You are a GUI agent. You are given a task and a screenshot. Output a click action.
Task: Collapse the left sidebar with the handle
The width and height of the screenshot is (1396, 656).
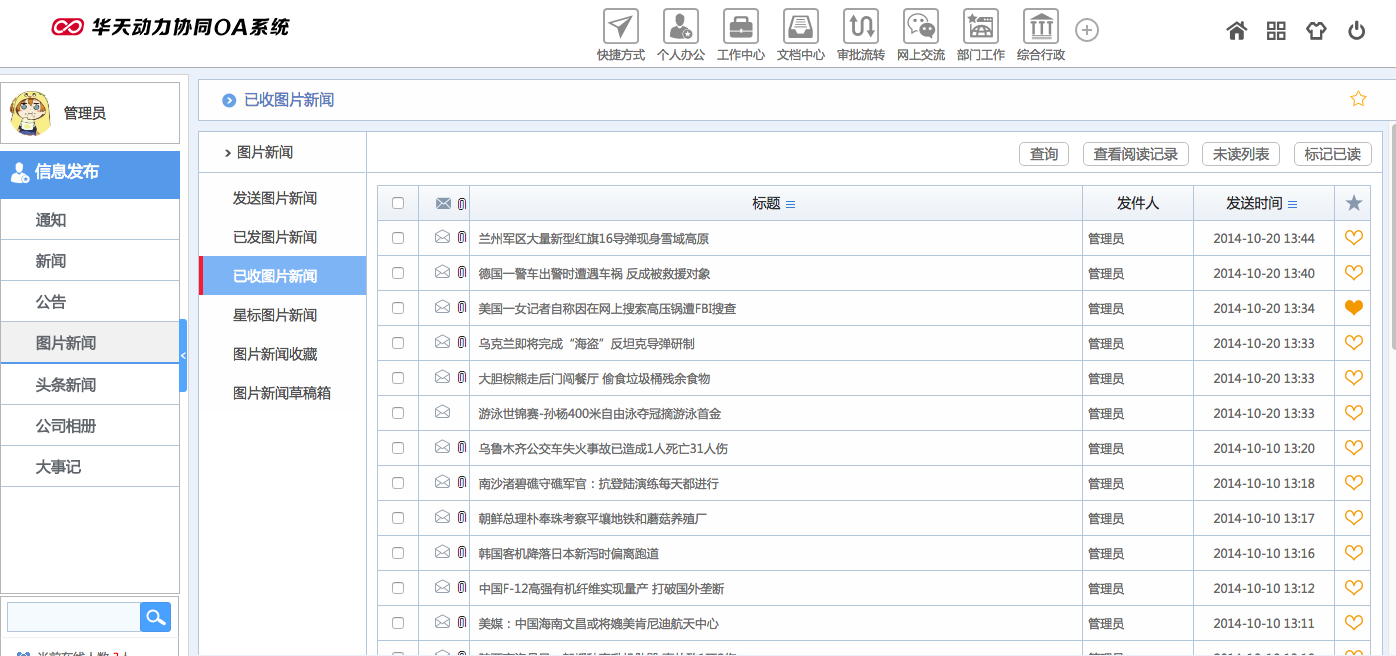tap(183, 356)
